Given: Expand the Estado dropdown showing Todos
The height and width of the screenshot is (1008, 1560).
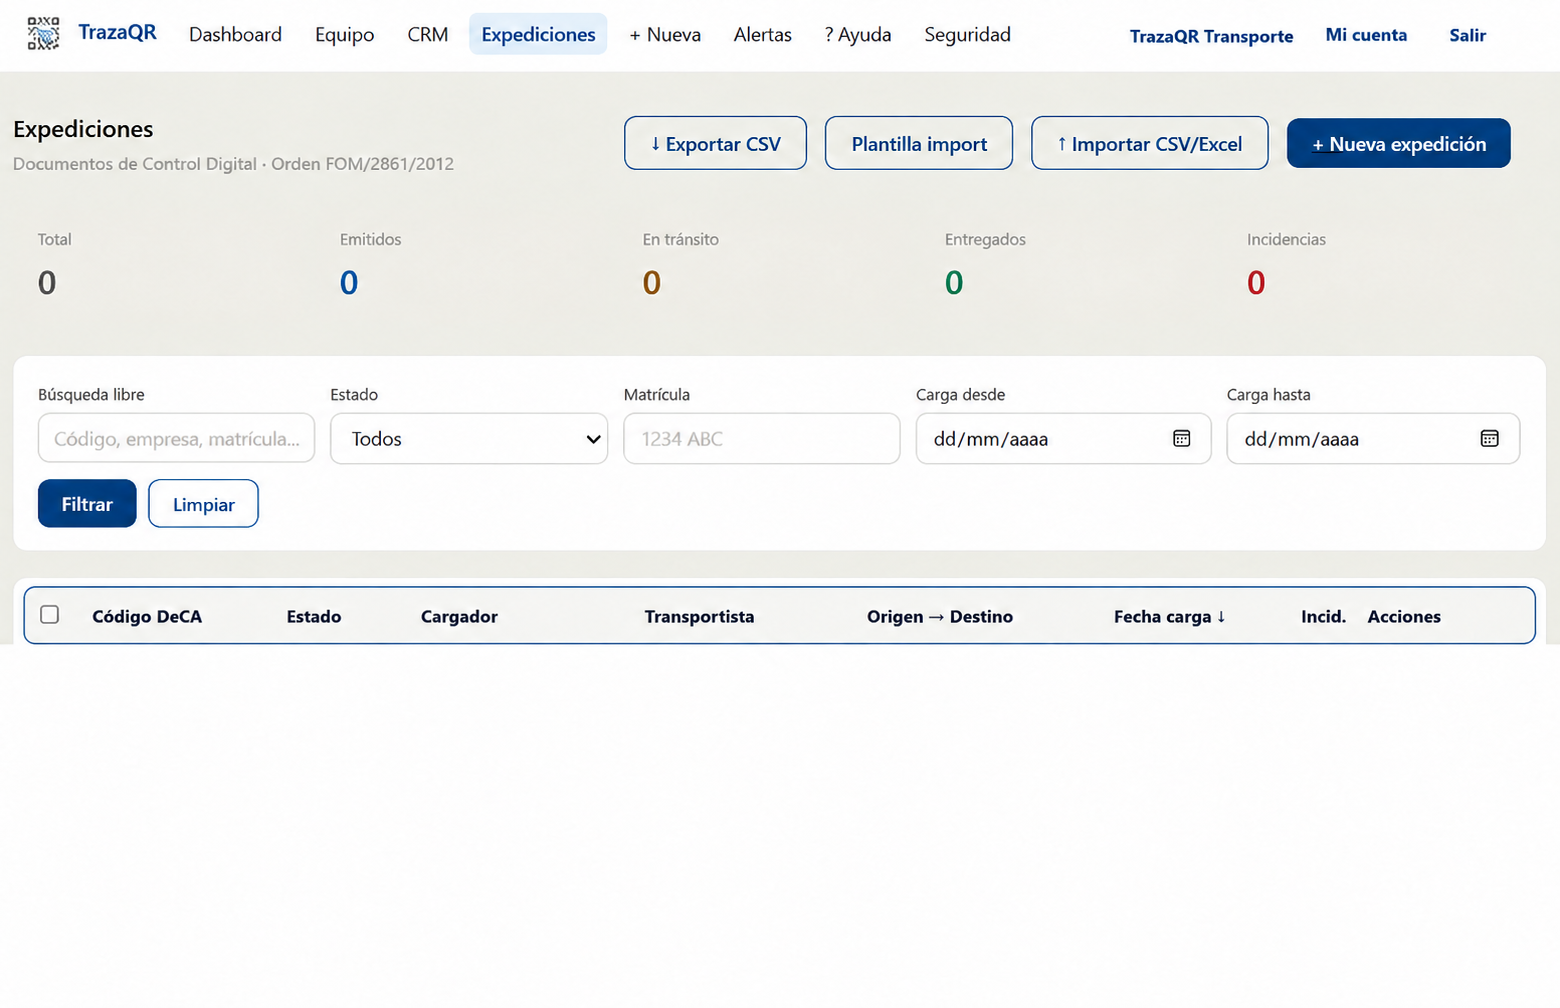Looking at the screenshot, I should click(x=469, y=438).
